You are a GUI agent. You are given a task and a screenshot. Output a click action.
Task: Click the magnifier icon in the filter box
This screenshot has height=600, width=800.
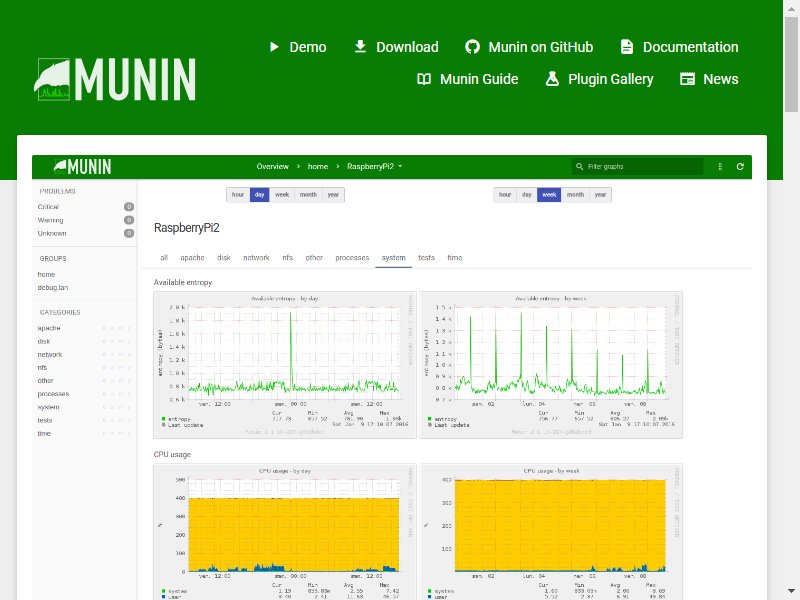pos(580,166)
